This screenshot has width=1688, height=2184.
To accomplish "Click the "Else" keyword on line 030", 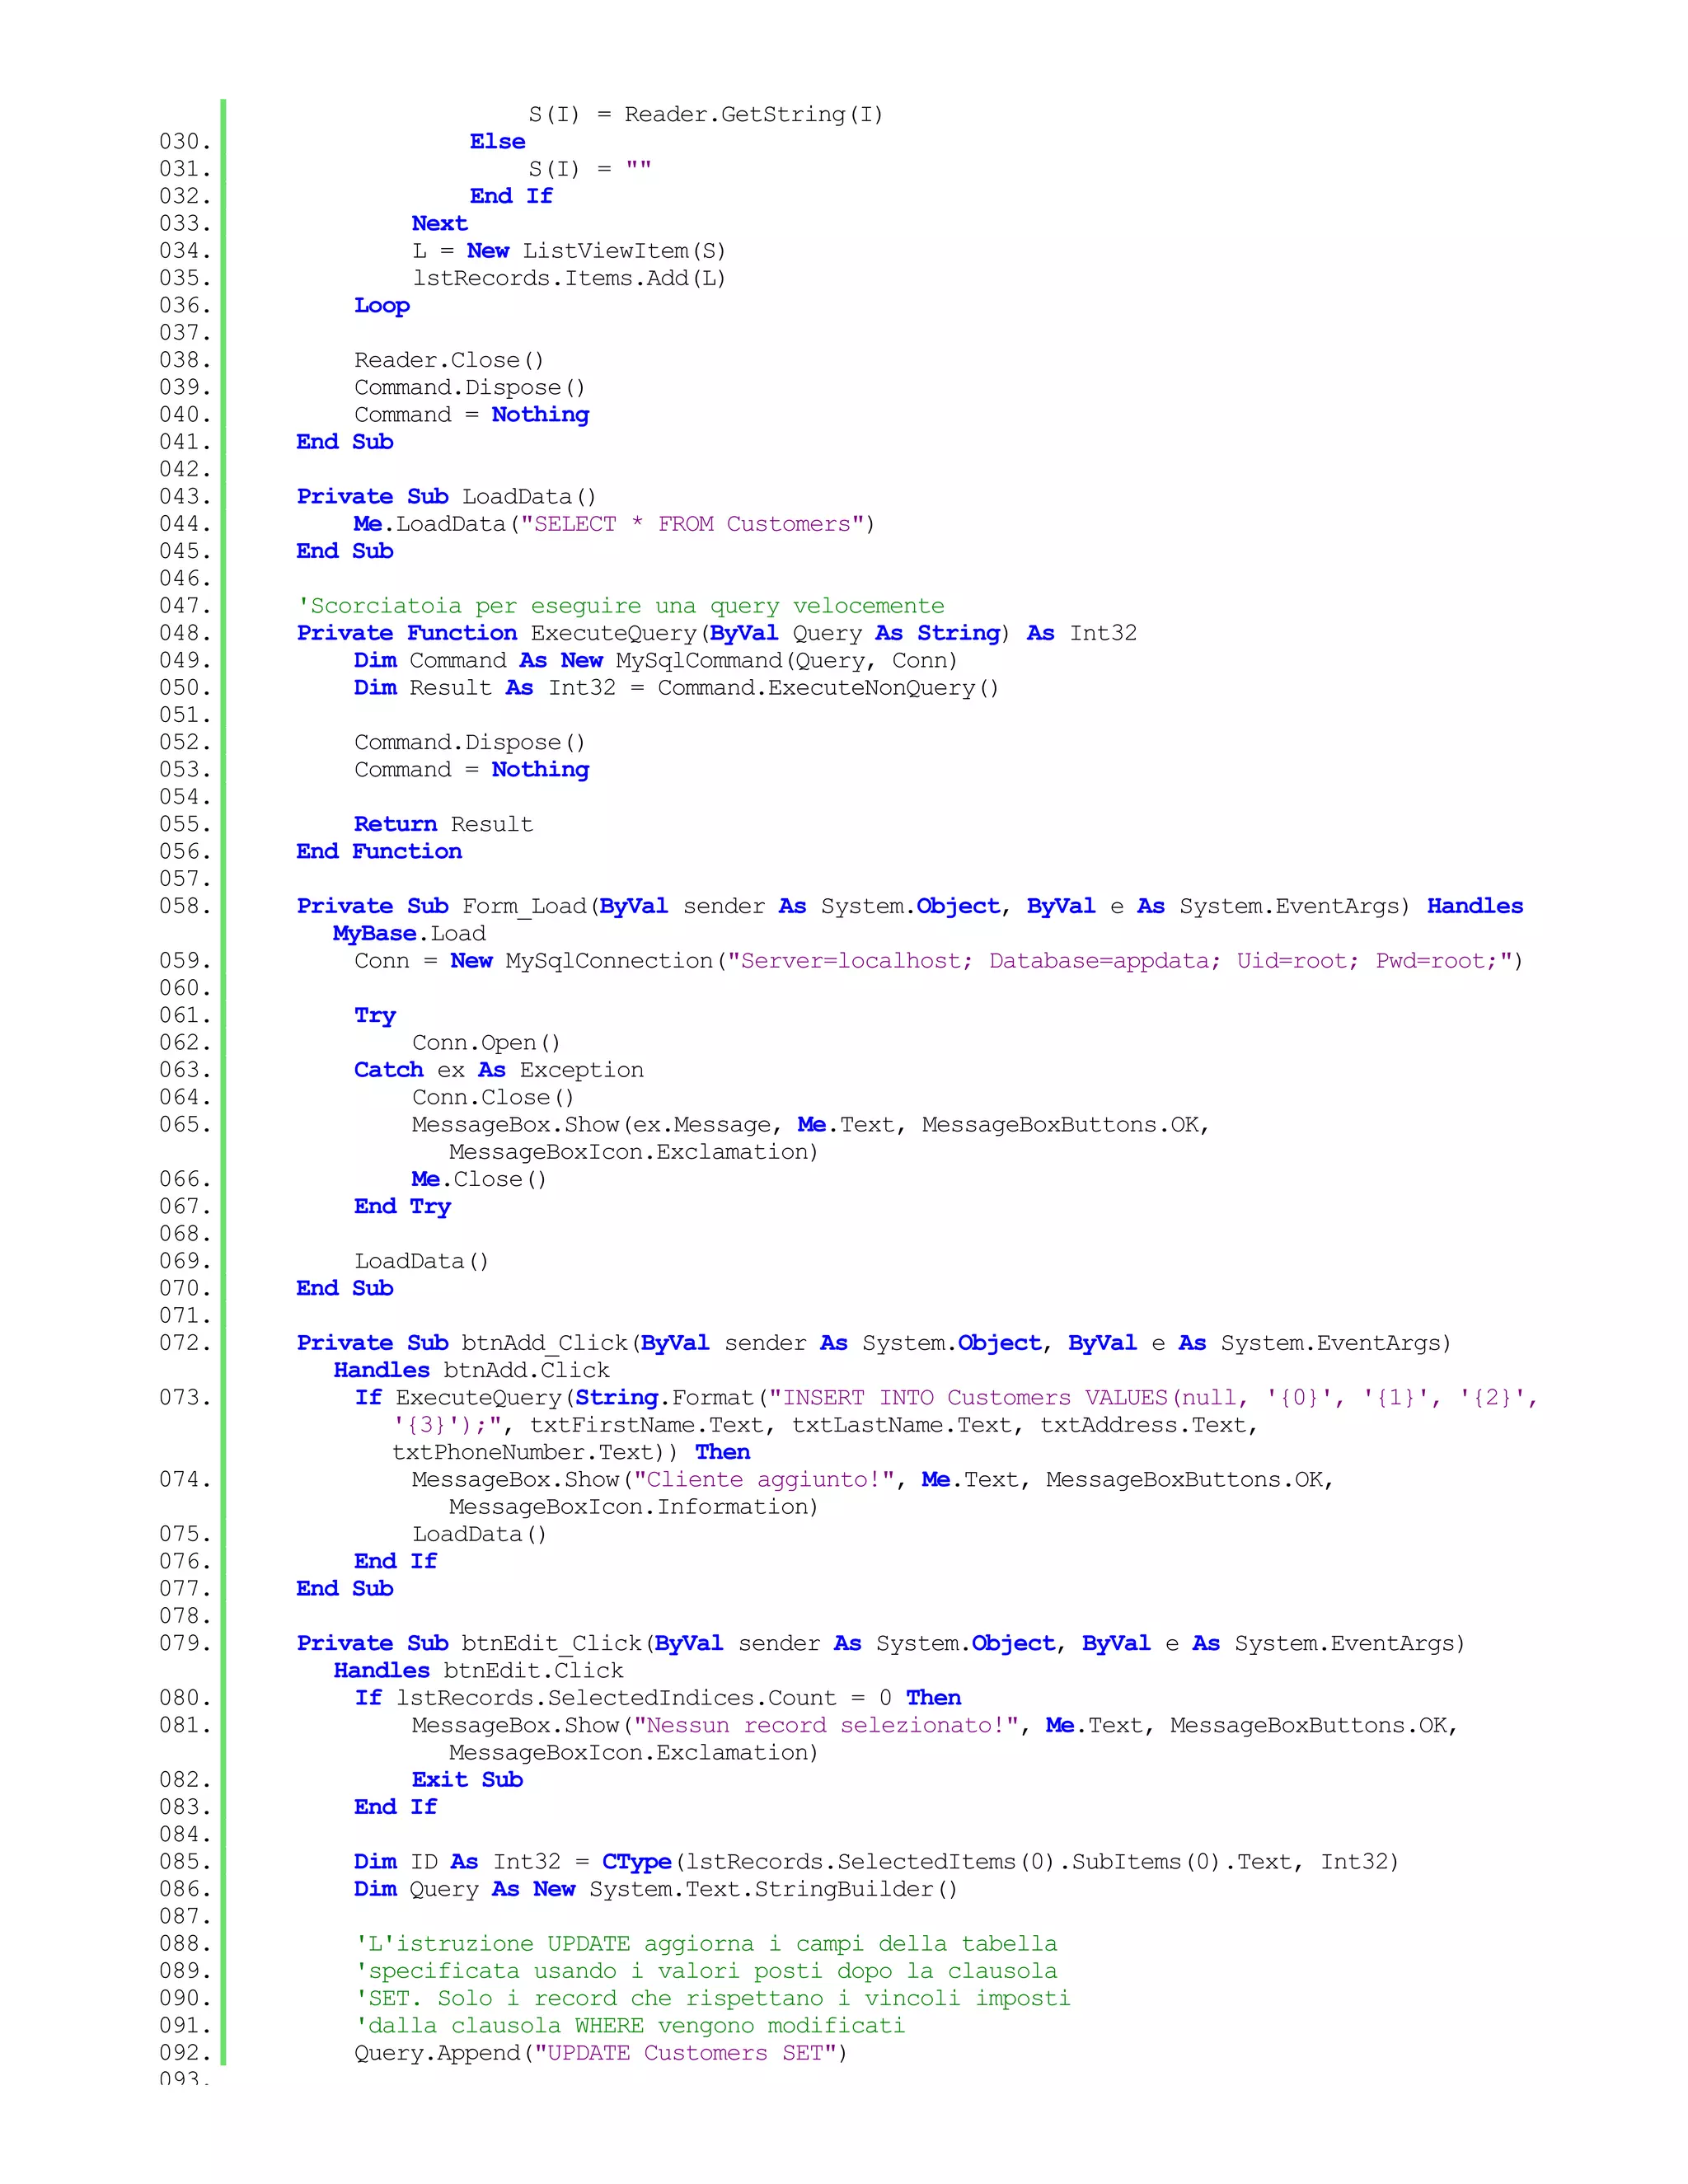I will tap(497, 142).
